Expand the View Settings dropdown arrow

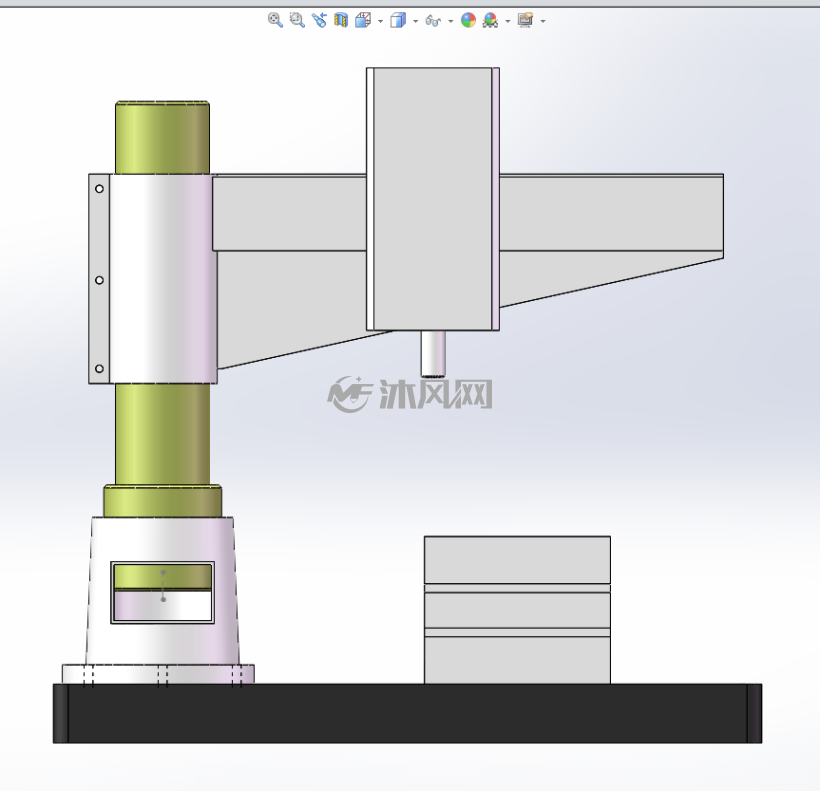coord(543,21)
